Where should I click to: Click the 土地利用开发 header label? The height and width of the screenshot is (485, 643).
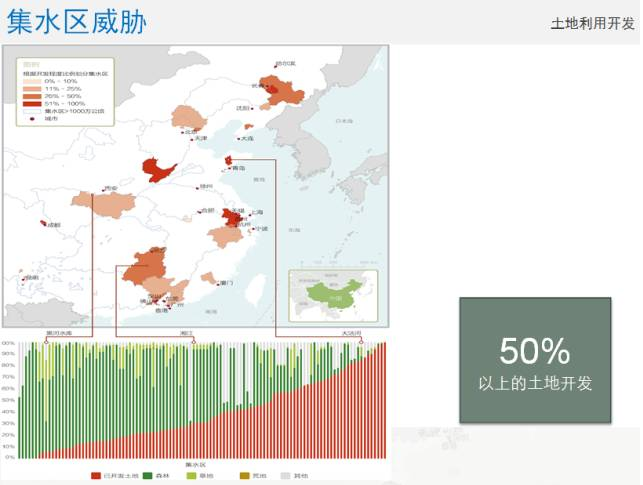pos(592,24)
